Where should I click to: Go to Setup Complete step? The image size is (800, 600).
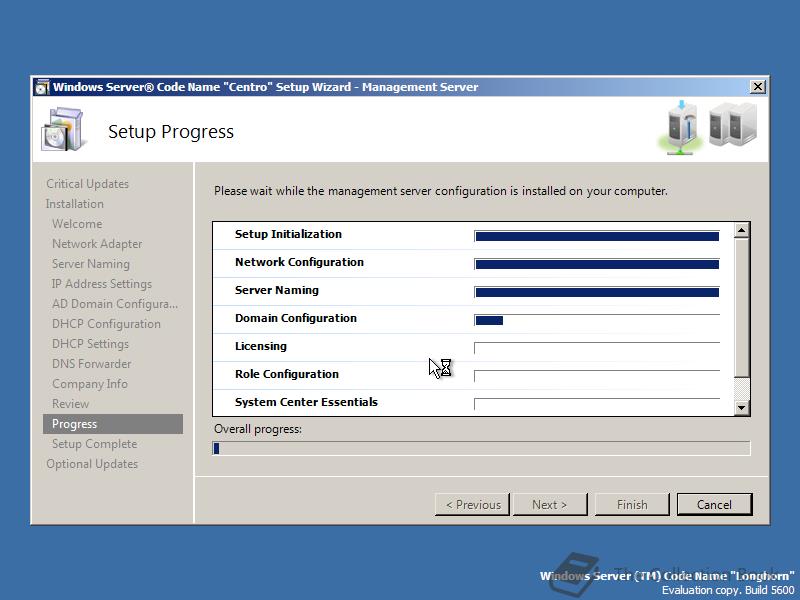click(x=94, y=444)
